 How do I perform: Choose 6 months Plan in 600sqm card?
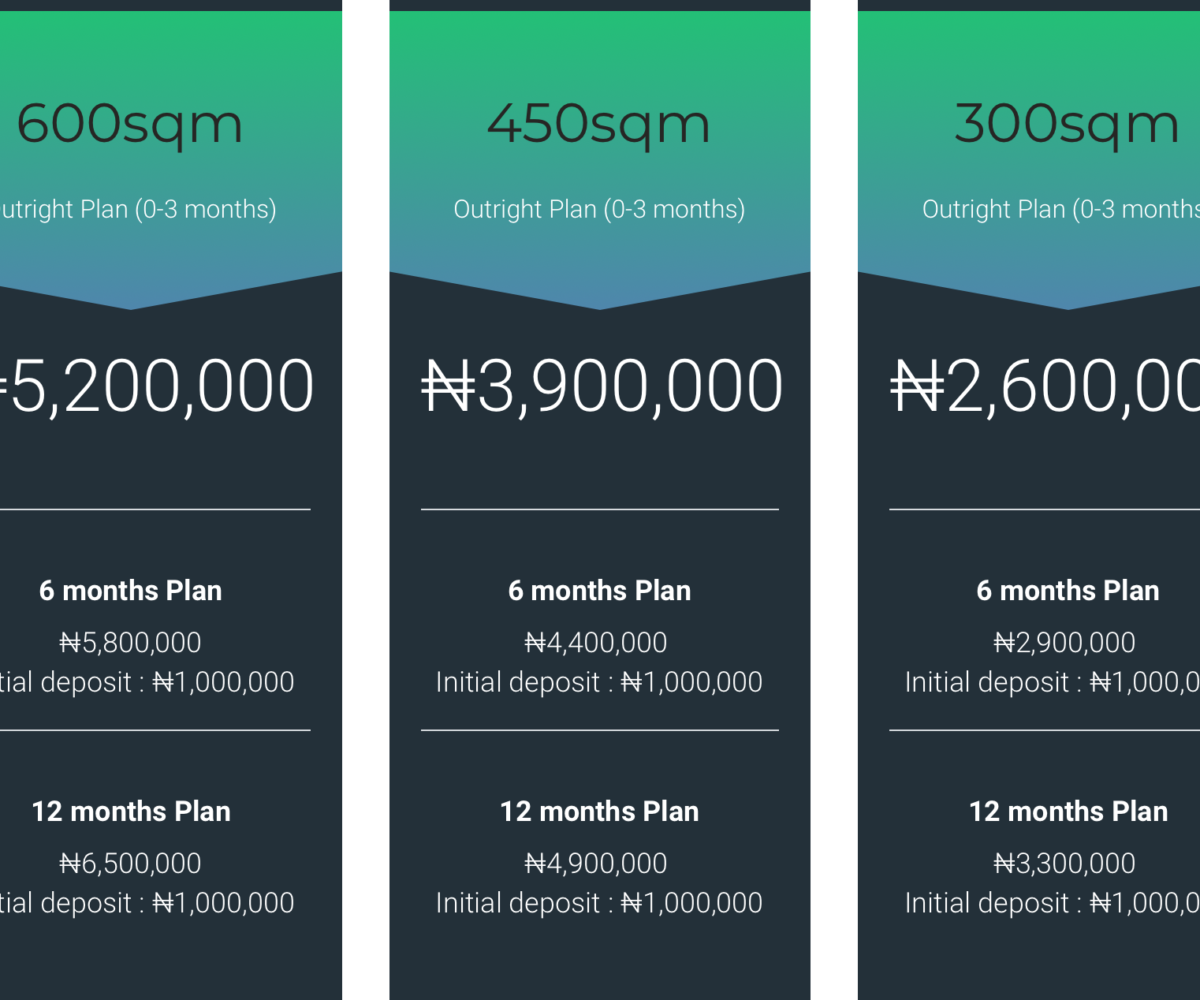[x=130, y=591]
